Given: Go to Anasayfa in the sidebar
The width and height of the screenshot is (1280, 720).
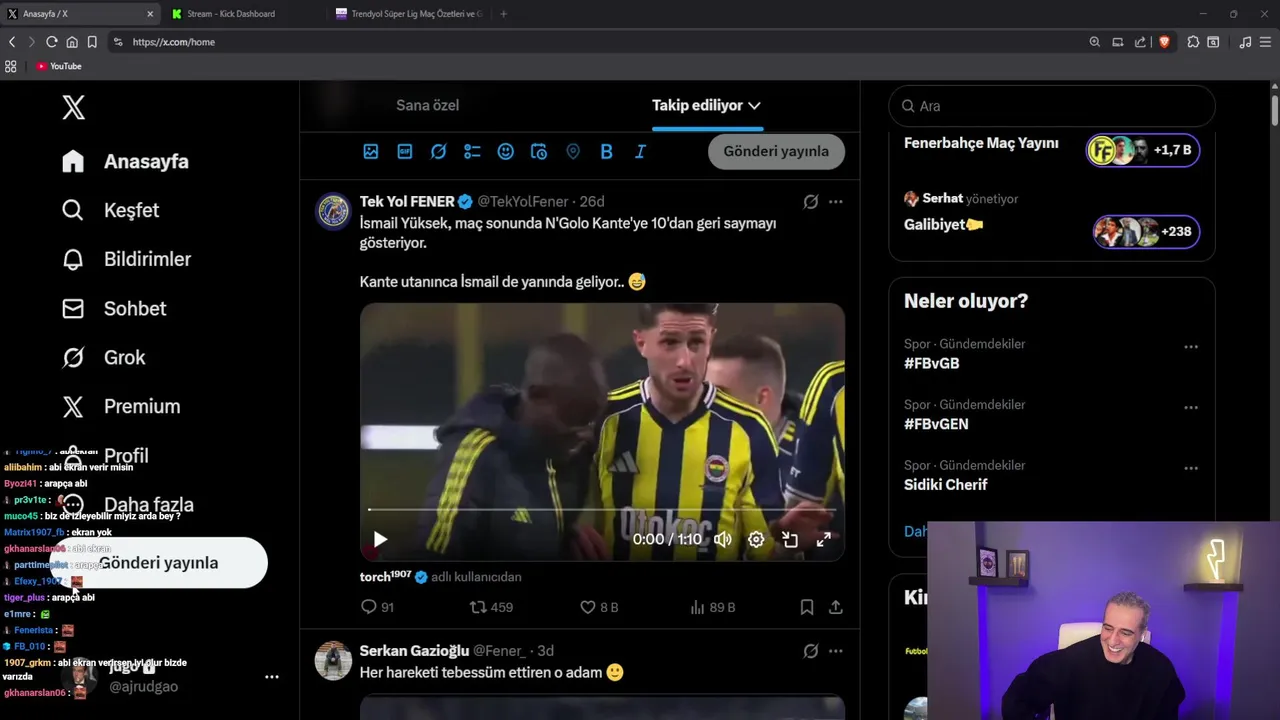Looking at the screenshot, I should [126, 161].
